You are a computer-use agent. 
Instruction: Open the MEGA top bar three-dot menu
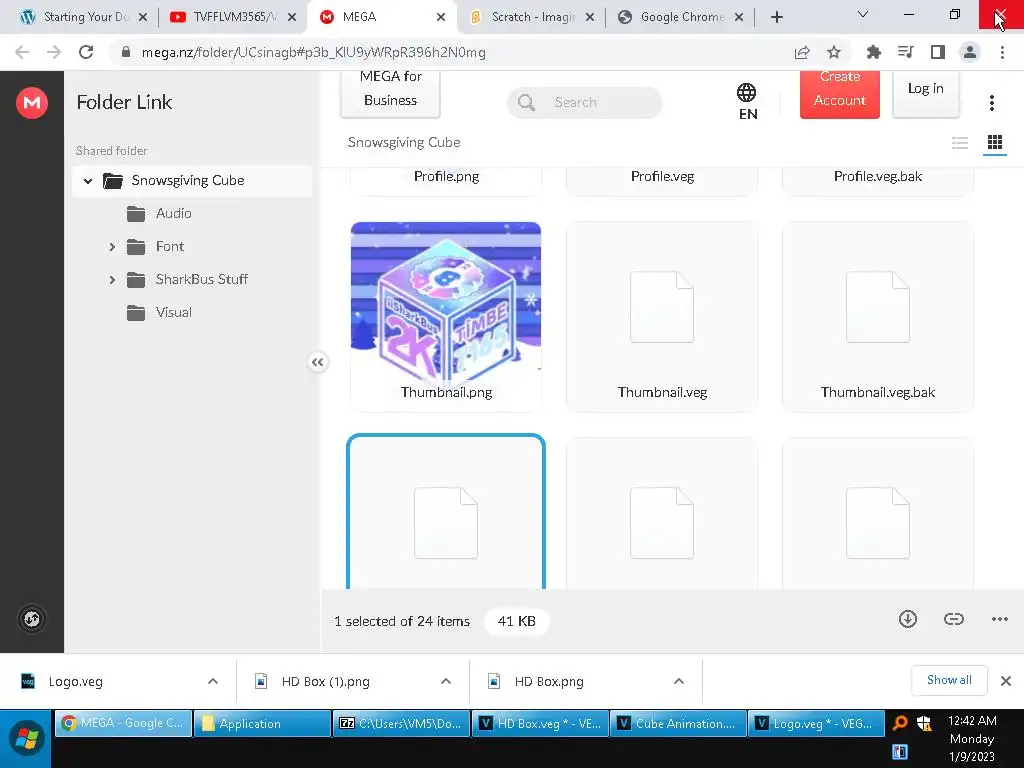click(x=991, y=103)
